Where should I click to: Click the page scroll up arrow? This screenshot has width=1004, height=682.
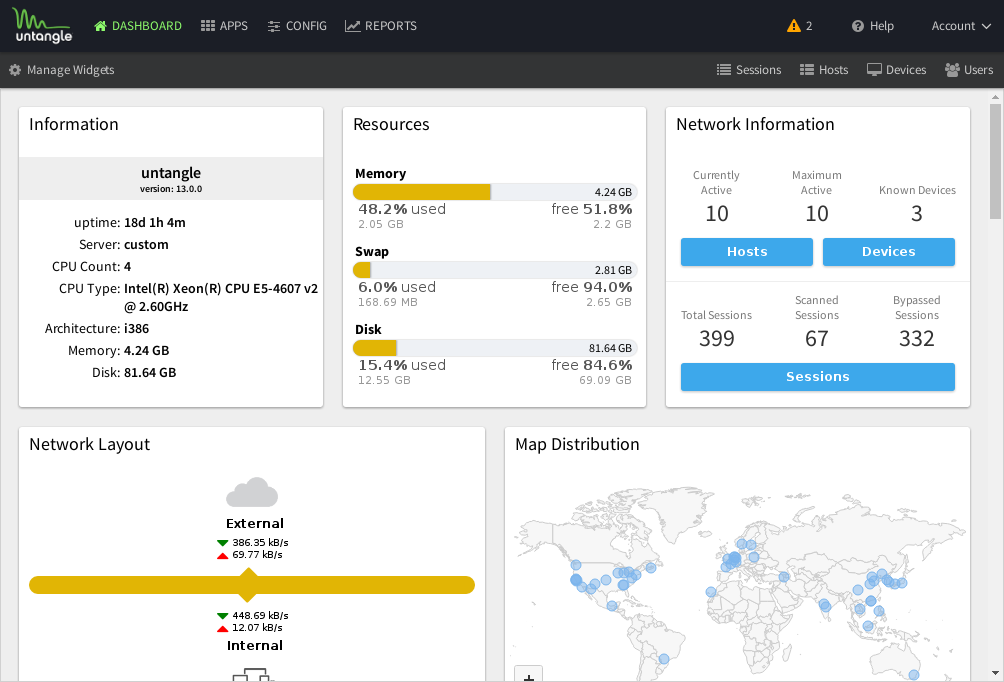point(995,97)
